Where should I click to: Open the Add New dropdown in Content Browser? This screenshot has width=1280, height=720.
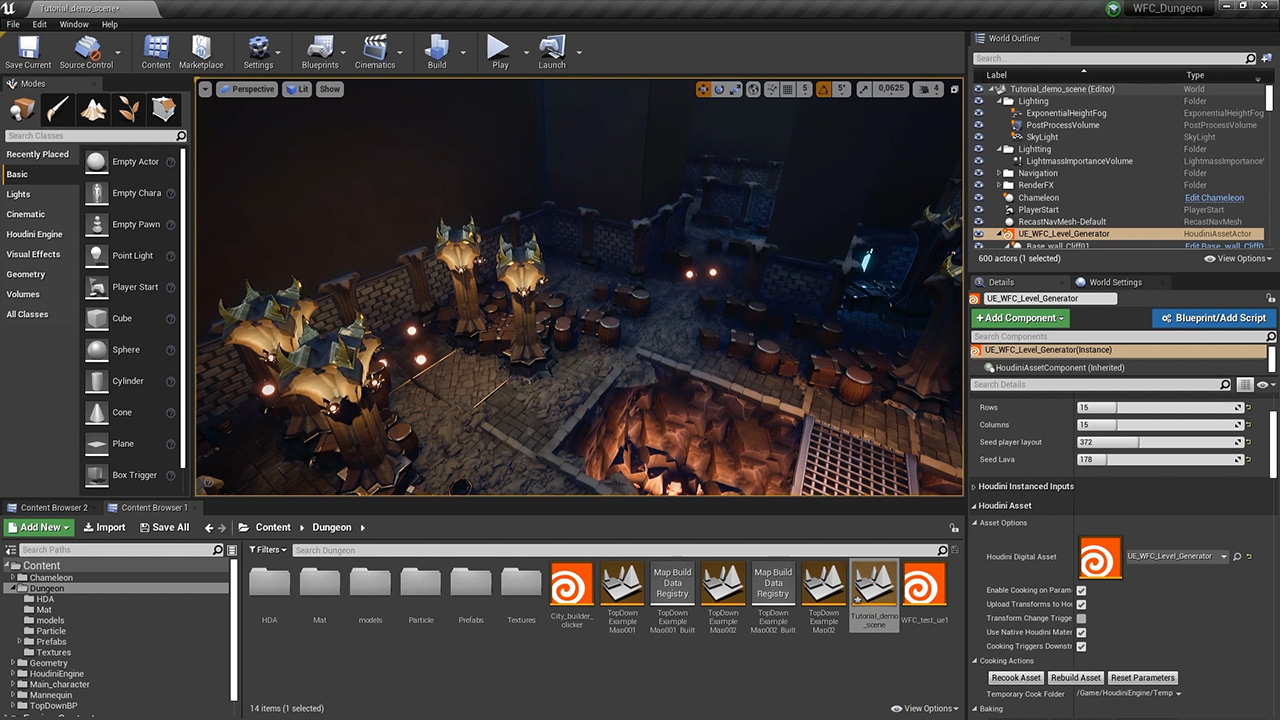click(x=38, y=527)
